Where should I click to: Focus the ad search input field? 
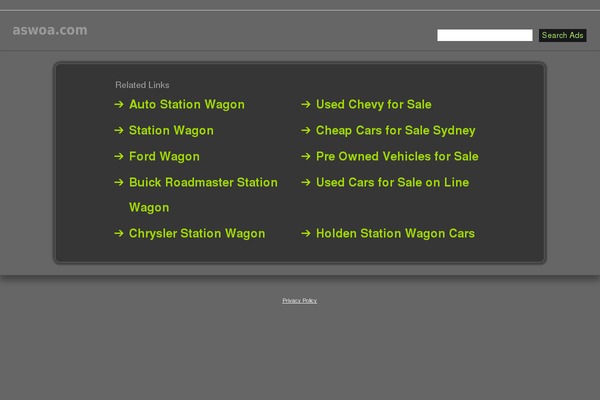coord(485,35)
